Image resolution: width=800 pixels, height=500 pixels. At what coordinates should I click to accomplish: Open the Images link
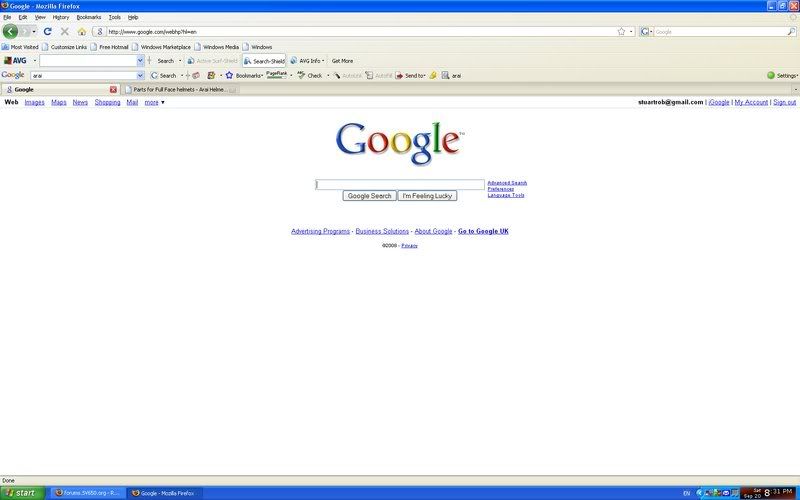(x=35, y=103)
